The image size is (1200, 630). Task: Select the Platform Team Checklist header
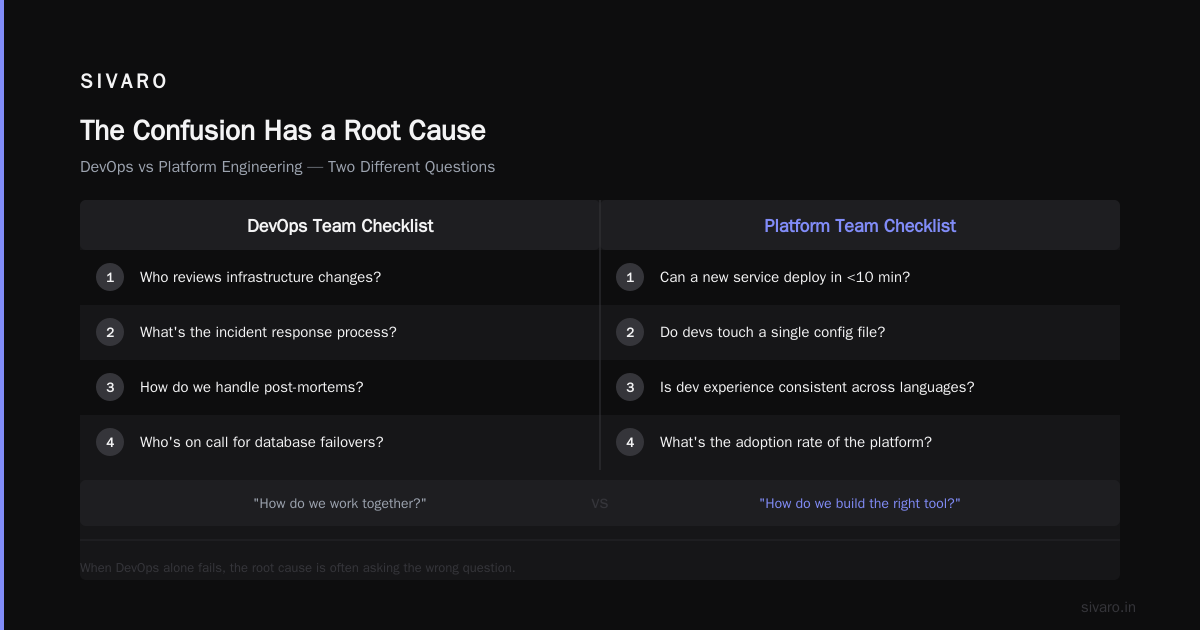[860, 226]
